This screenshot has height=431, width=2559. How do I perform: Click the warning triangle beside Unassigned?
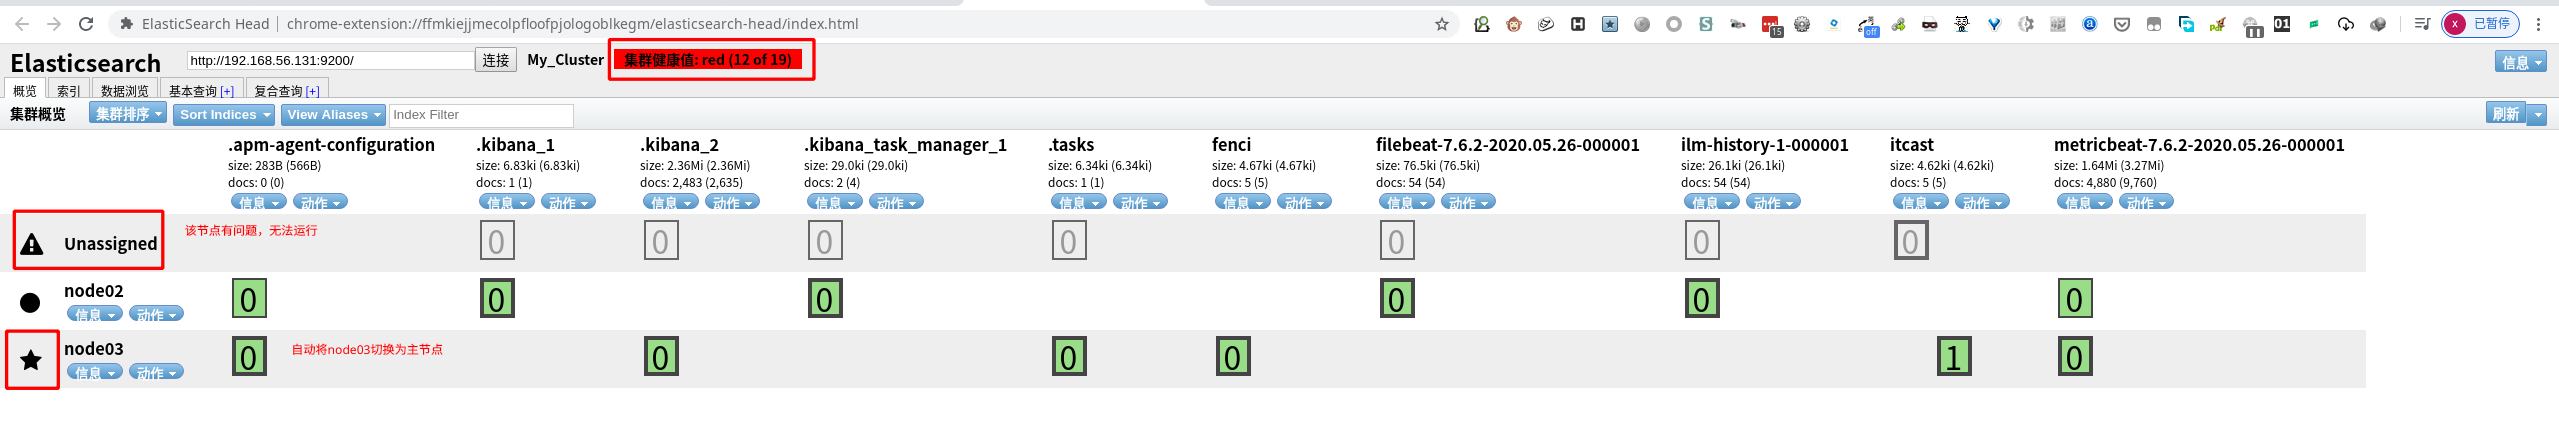coord(32,243)
